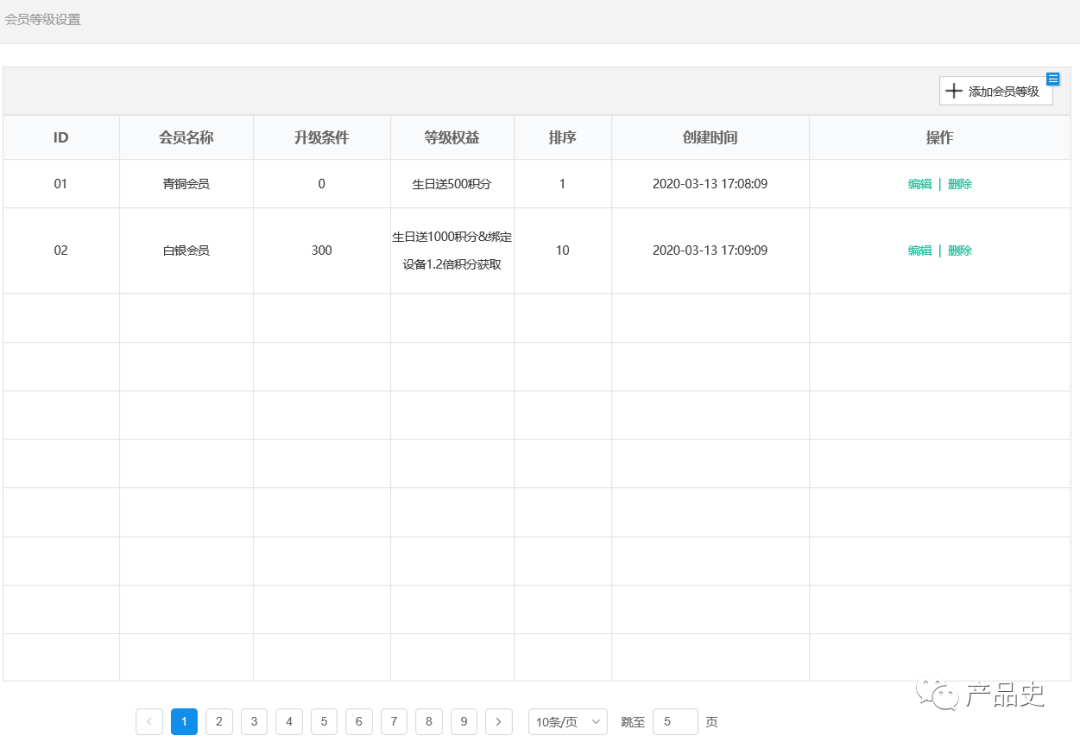
Task: Delete the 青铜会员 member level
Action: click(960, 184)
